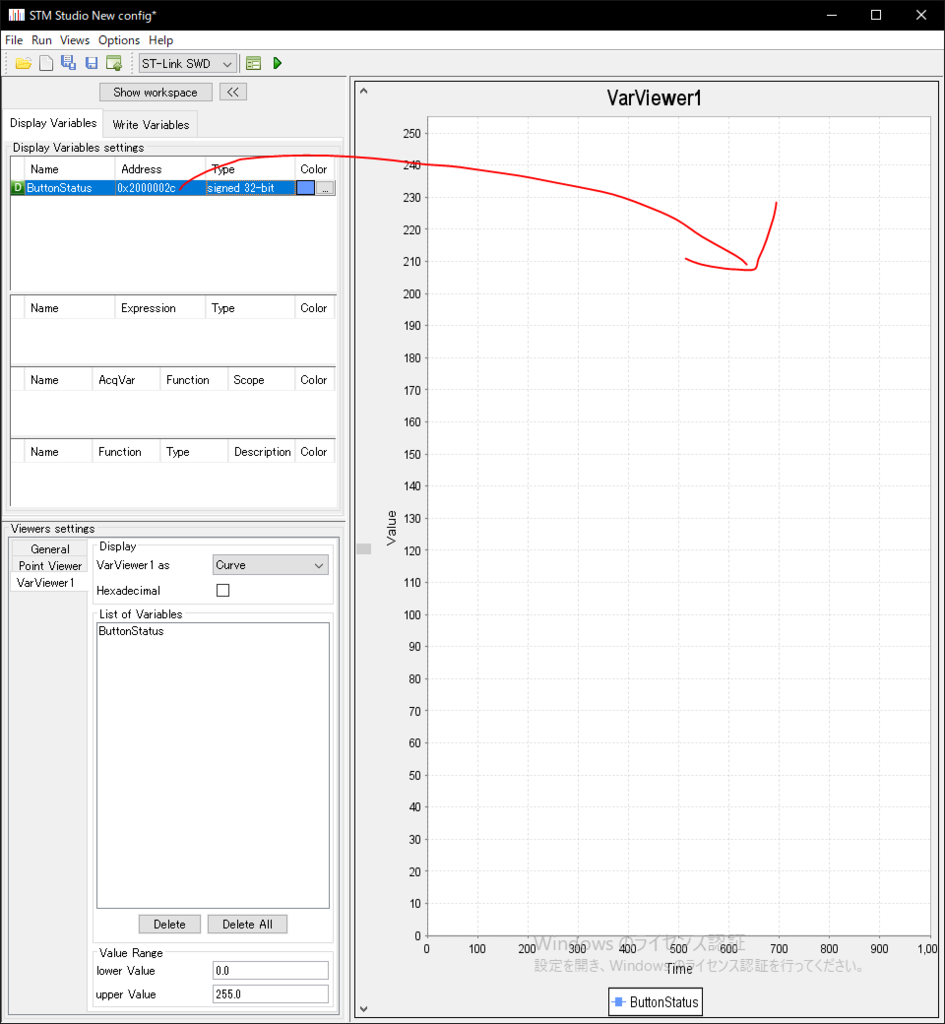
Task: Open the Views menu
Action: [x=74, y=40]
